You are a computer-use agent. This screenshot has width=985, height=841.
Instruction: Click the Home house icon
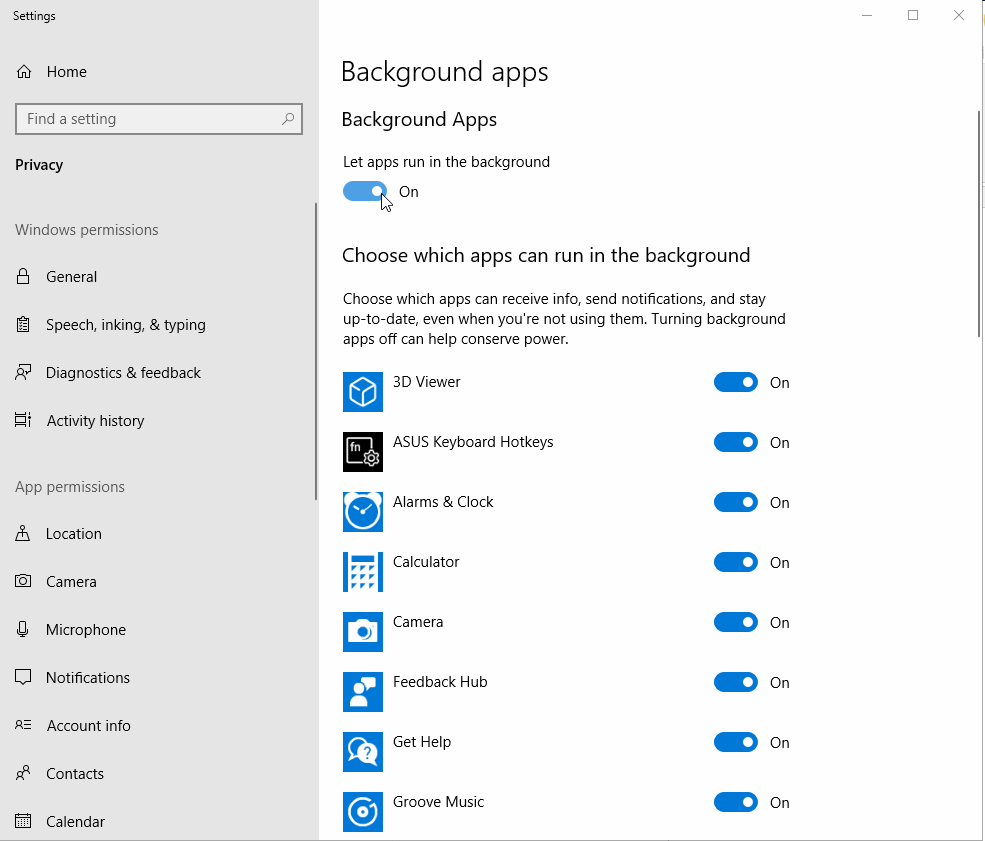tap(24, 72)
